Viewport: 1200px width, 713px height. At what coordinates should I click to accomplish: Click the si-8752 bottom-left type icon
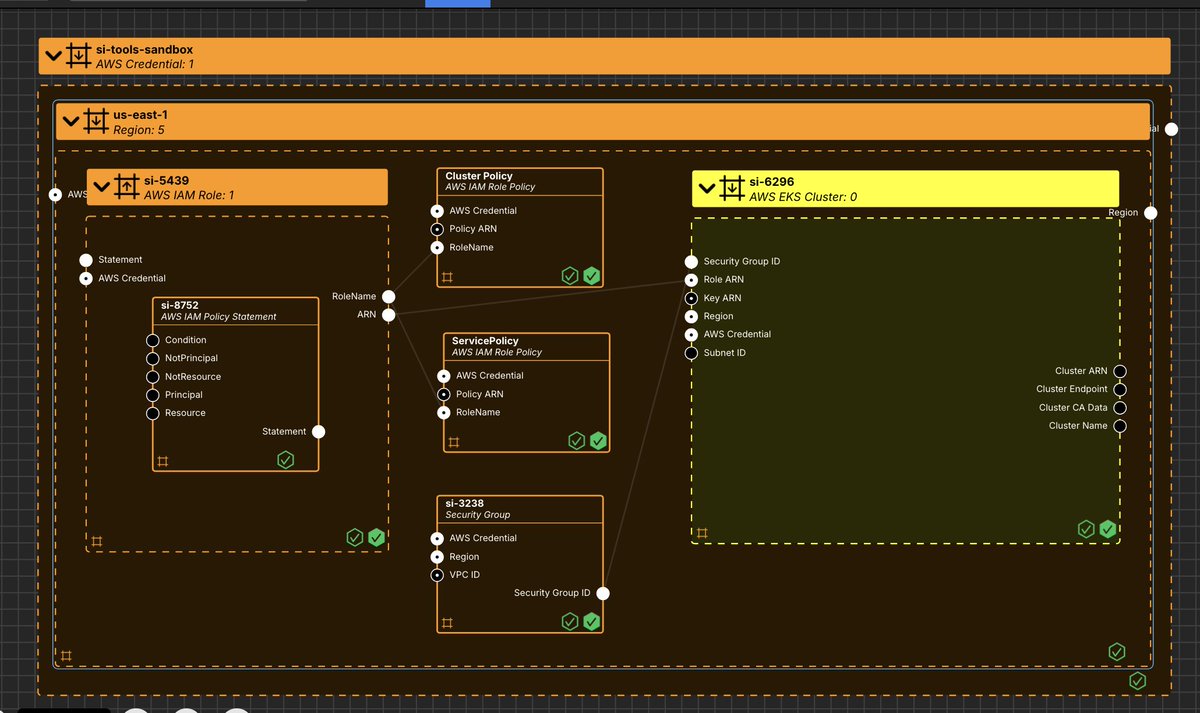(x=163, y=461)
